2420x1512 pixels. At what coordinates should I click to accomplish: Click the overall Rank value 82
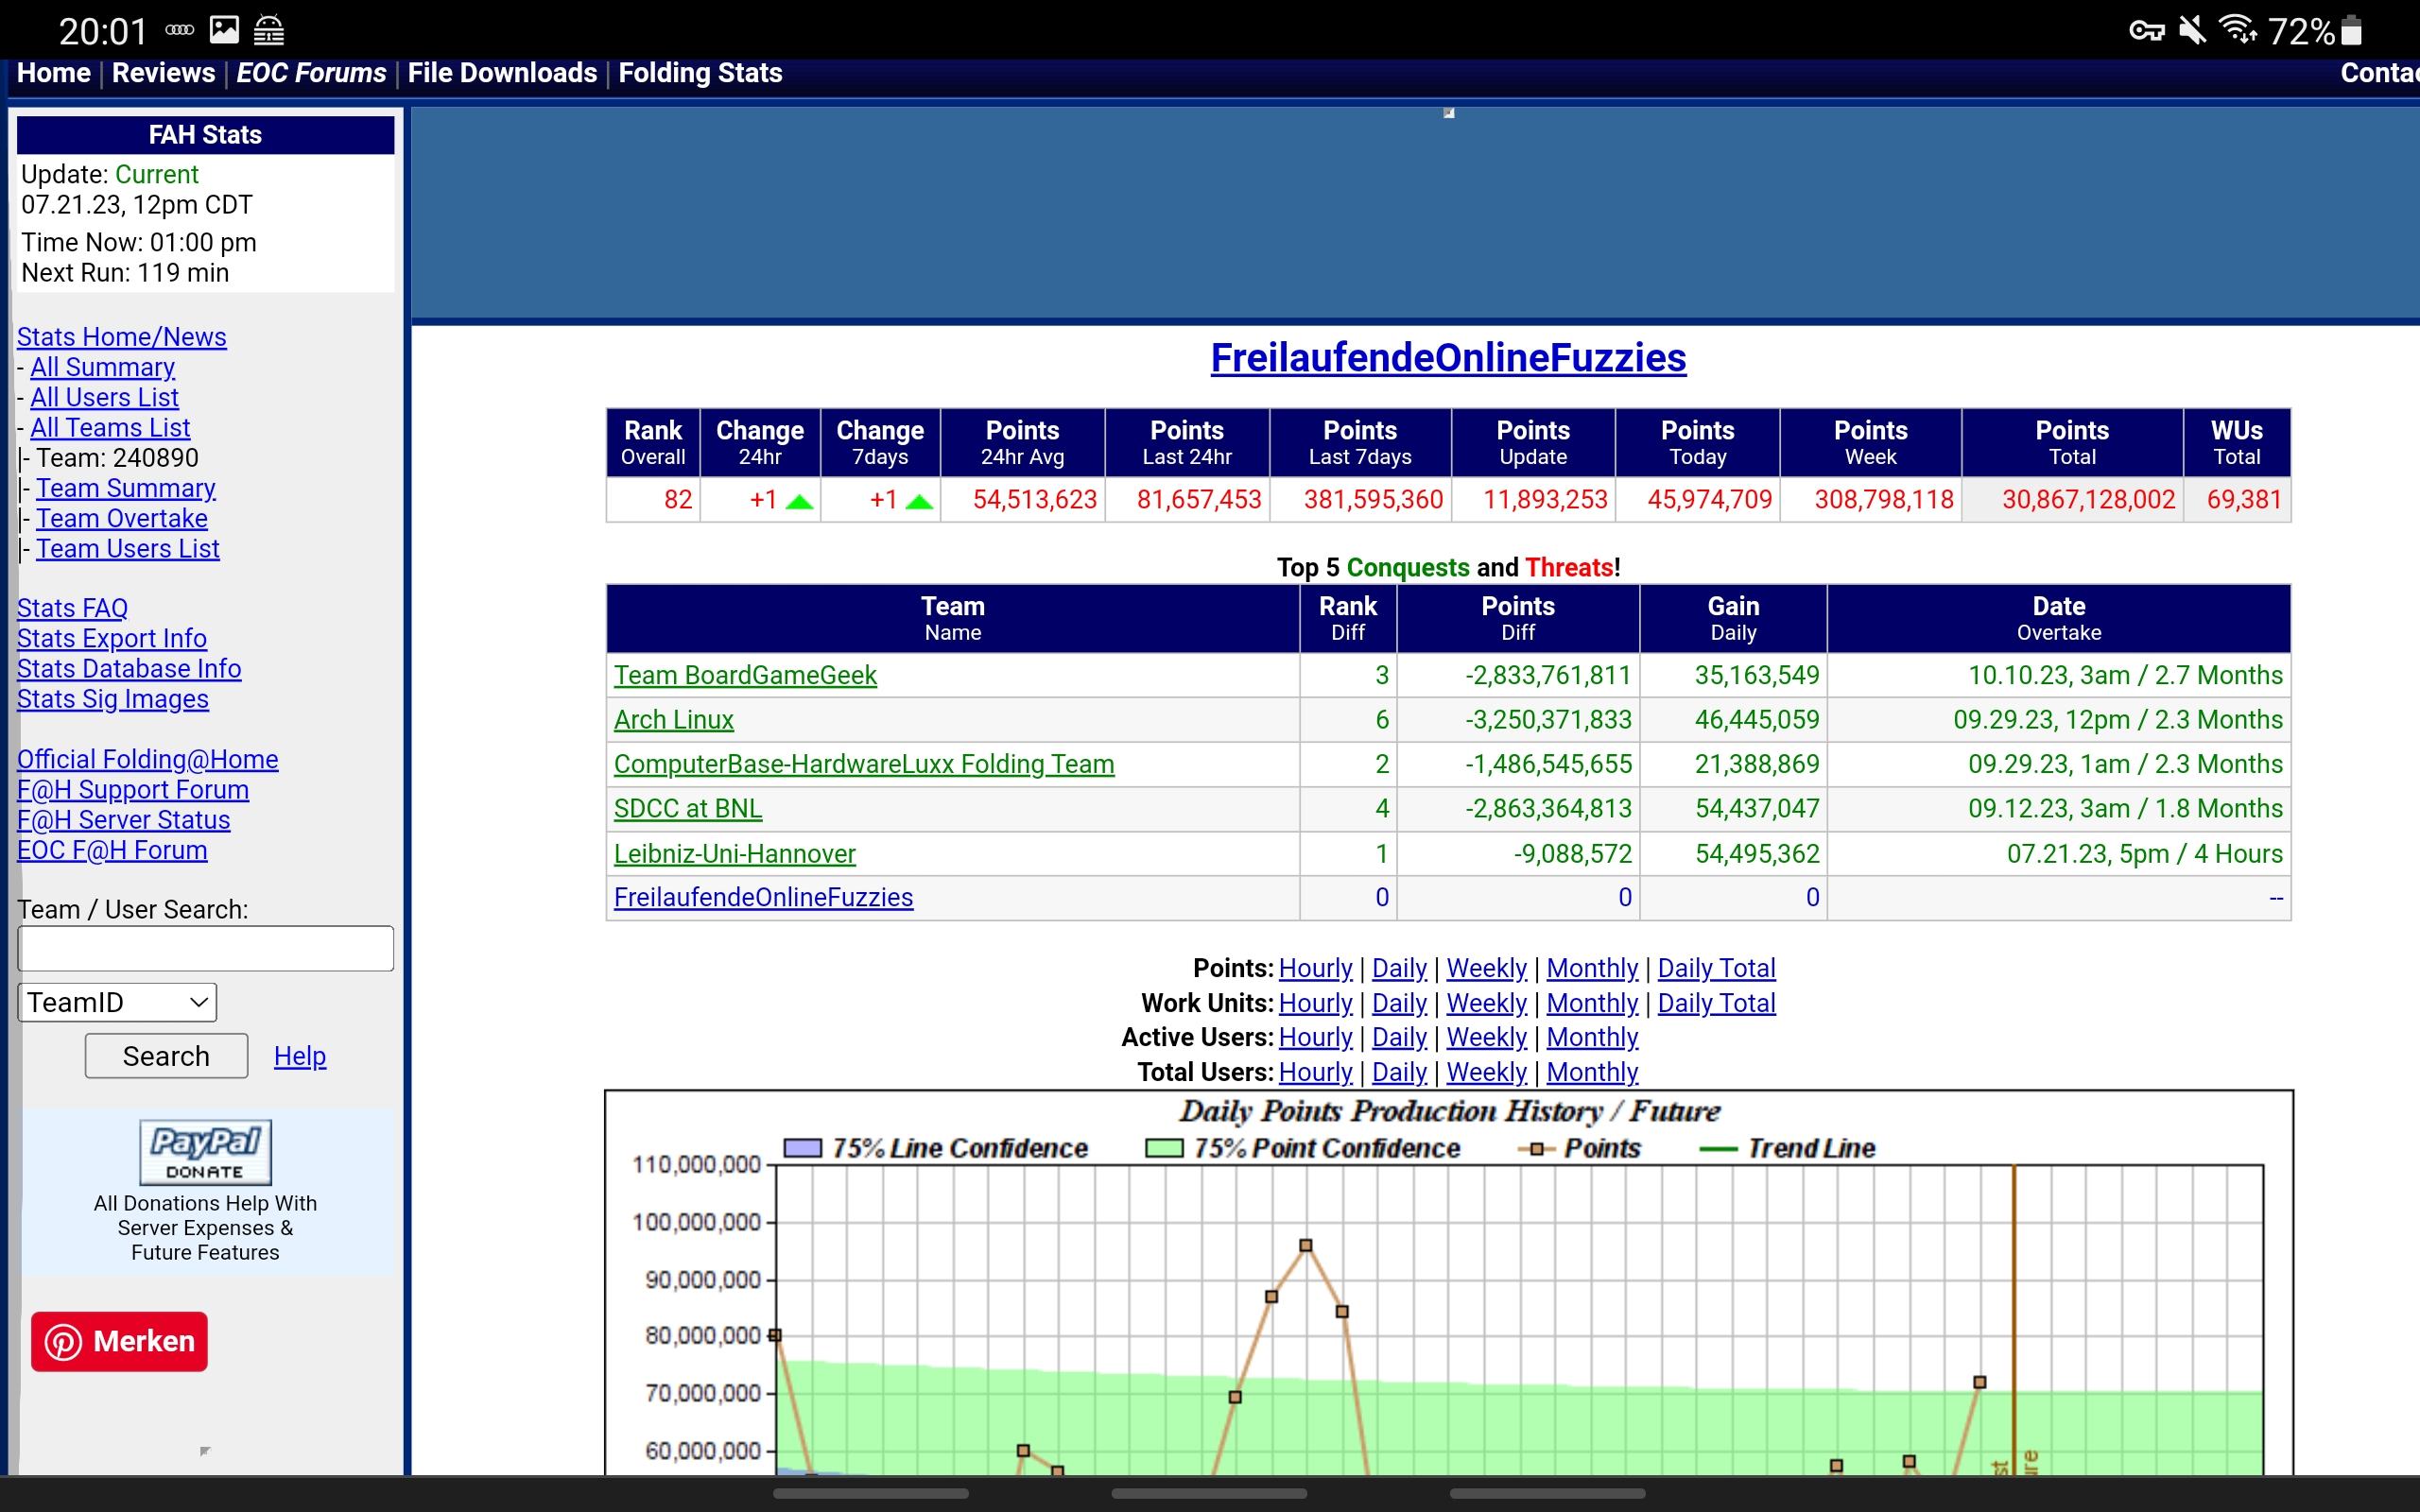pos(678,499)
